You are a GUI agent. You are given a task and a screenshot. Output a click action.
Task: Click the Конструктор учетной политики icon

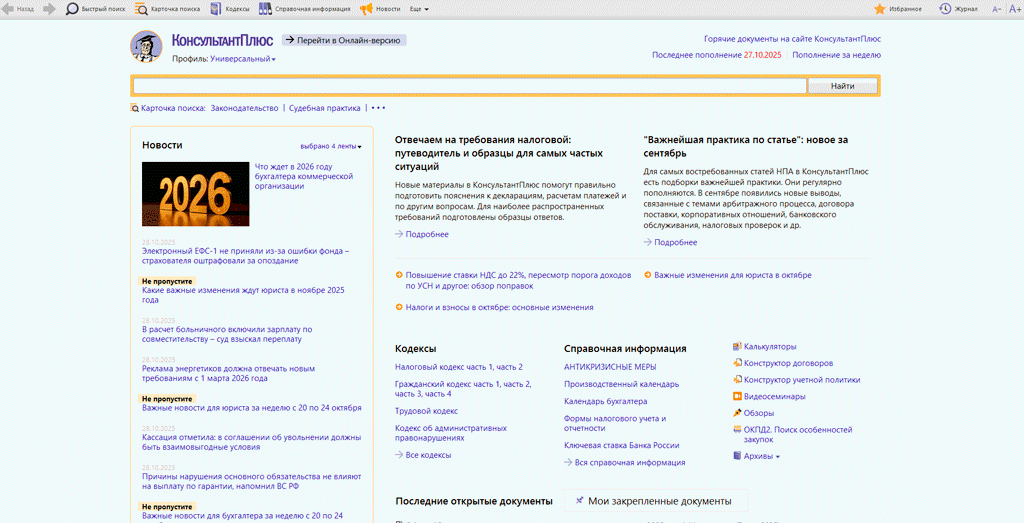737,379
